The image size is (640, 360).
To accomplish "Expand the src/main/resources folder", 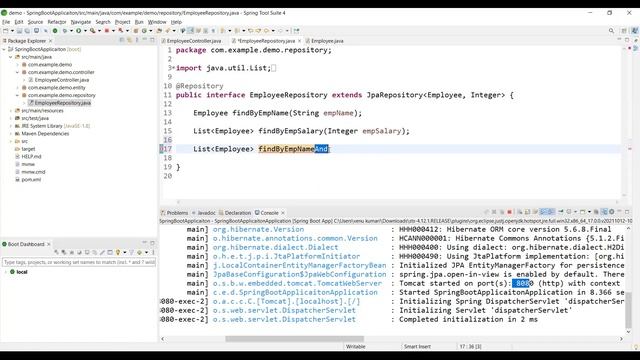I will click(x=11, y=111).
